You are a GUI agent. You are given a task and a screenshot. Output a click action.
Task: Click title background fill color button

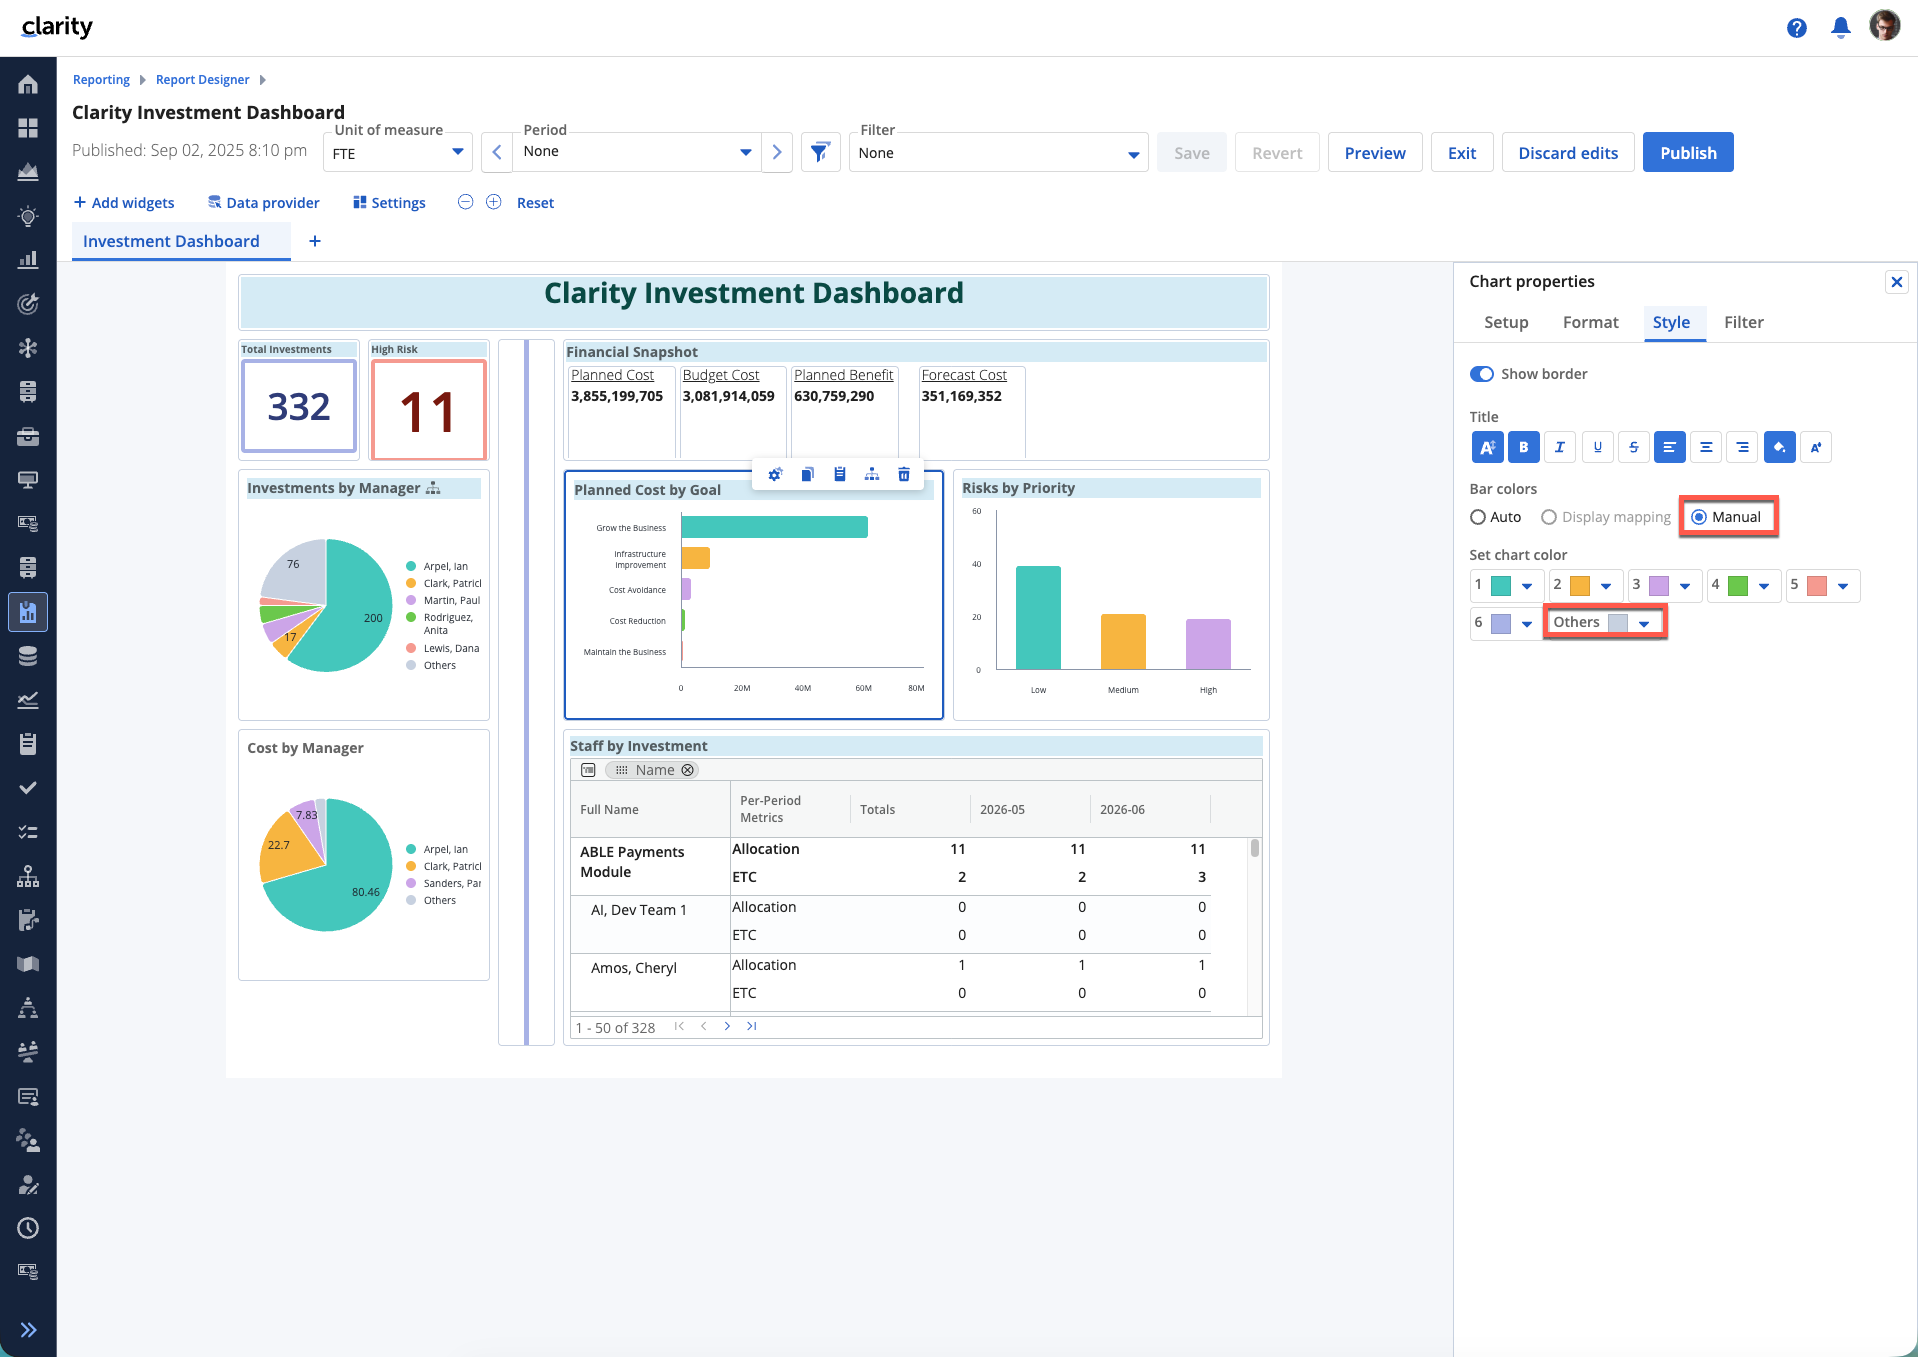[x=1779, y=447]
